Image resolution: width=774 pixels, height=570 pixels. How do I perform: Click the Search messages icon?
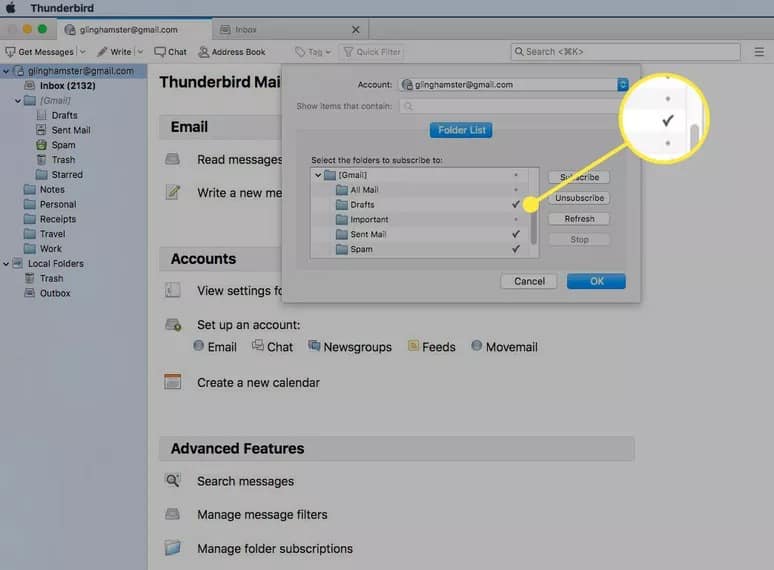tap(173, 480)
